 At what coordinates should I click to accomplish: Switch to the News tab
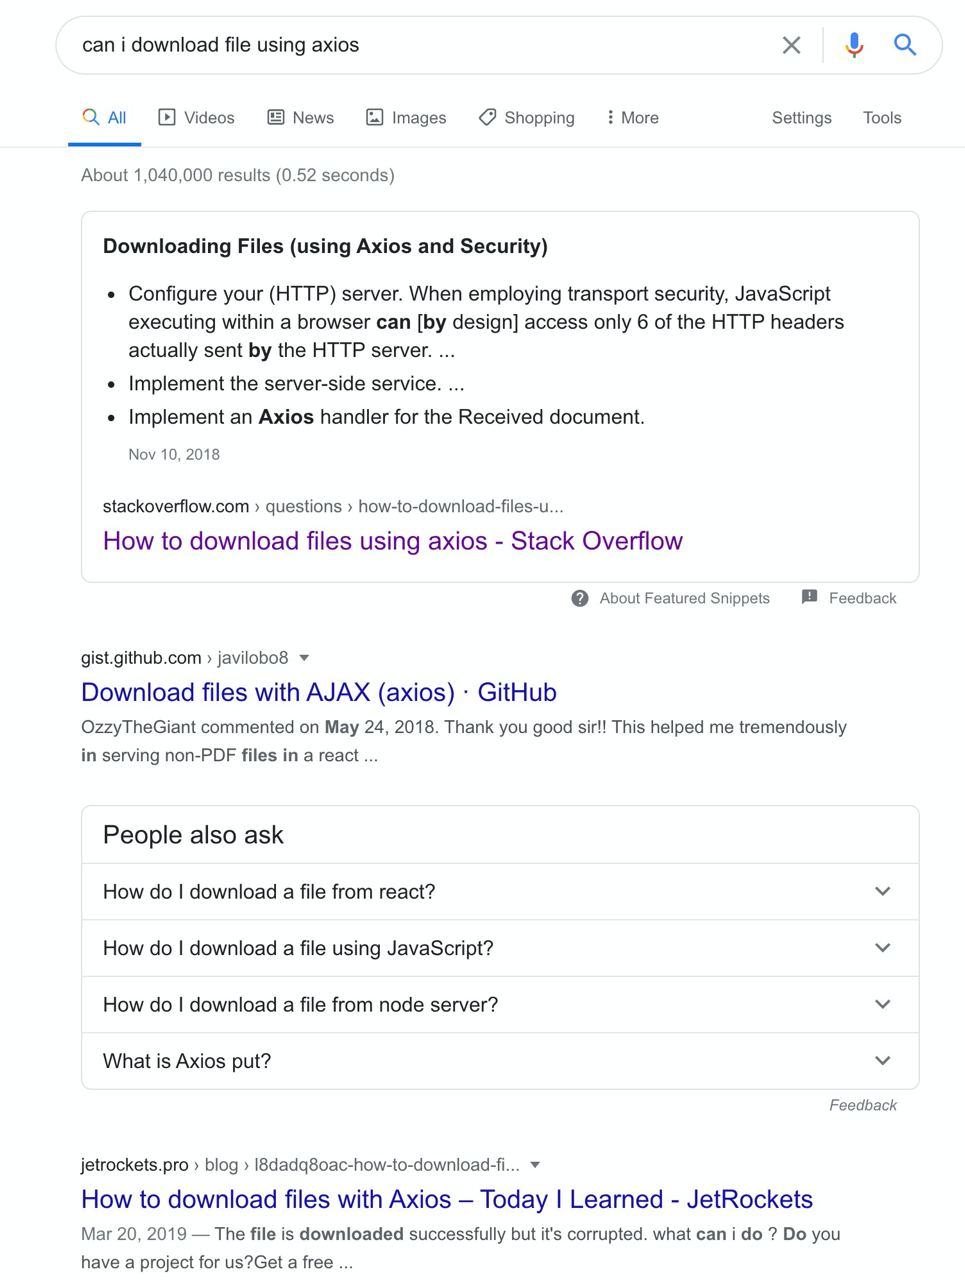coord(301,117)
